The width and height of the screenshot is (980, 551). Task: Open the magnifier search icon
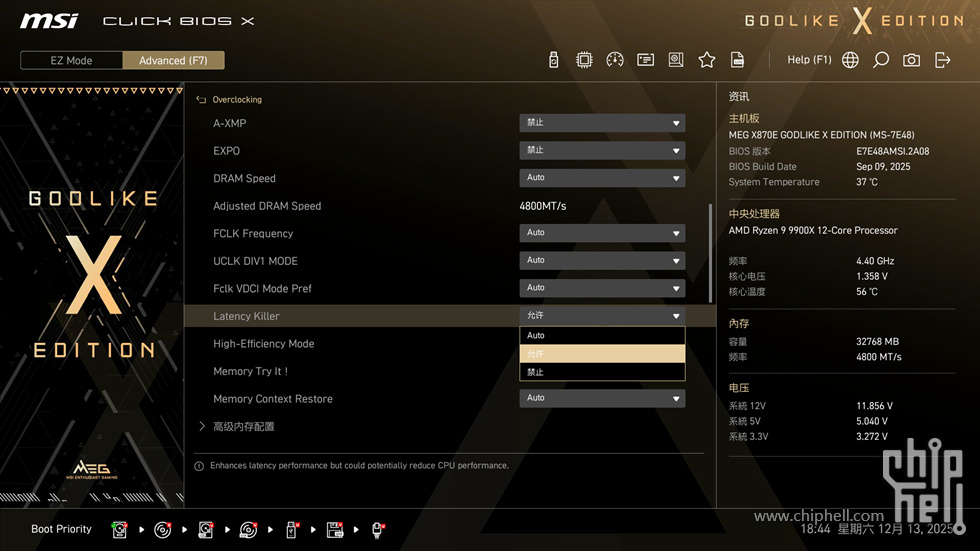point(881,60)
